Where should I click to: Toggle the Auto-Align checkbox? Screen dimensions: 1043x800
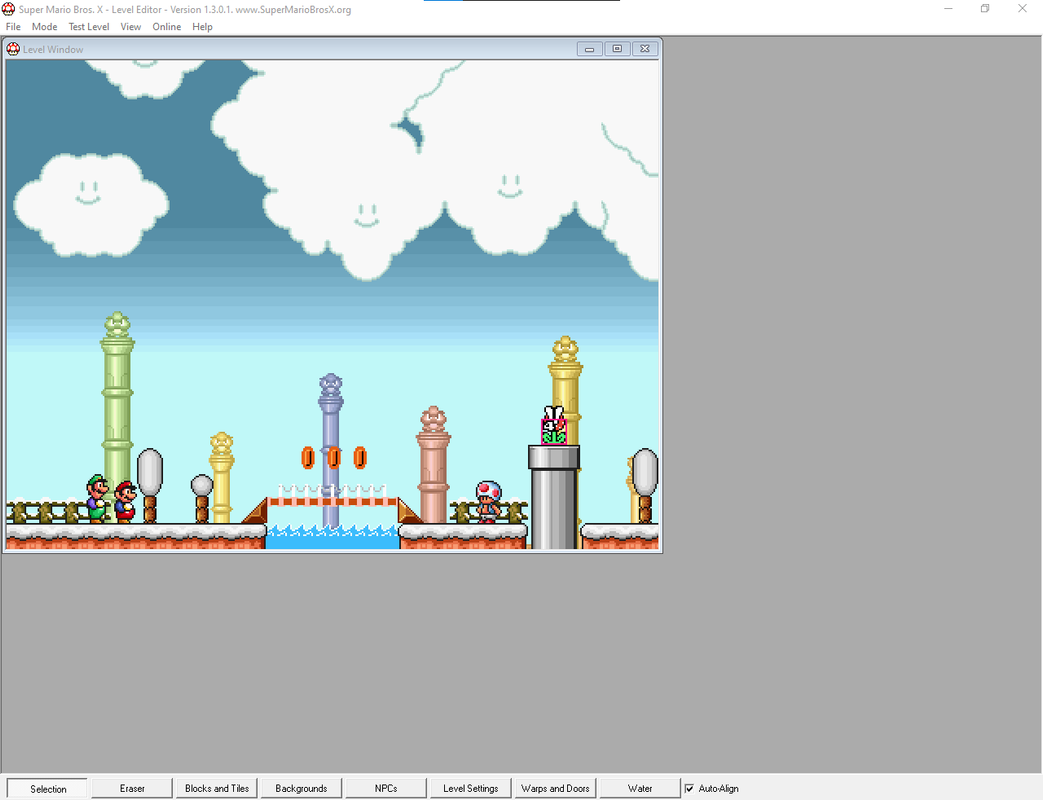tap(689, 789)
